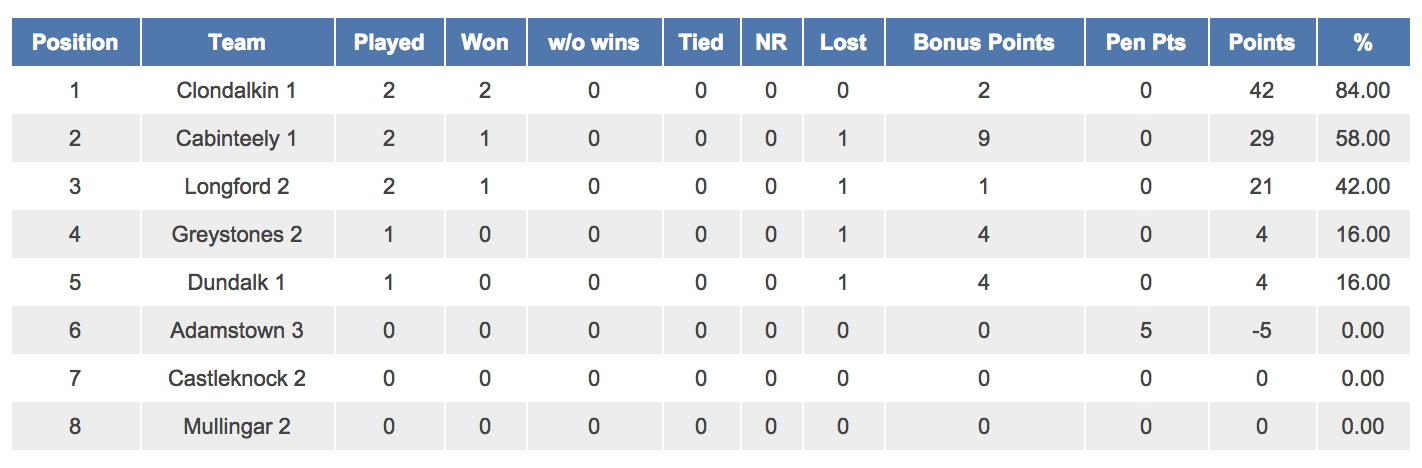Image resolution: width=1422 pixels, height=468 pixels.
Task: Select the Cabinteely 1 team name
Action: click(237, 139)
